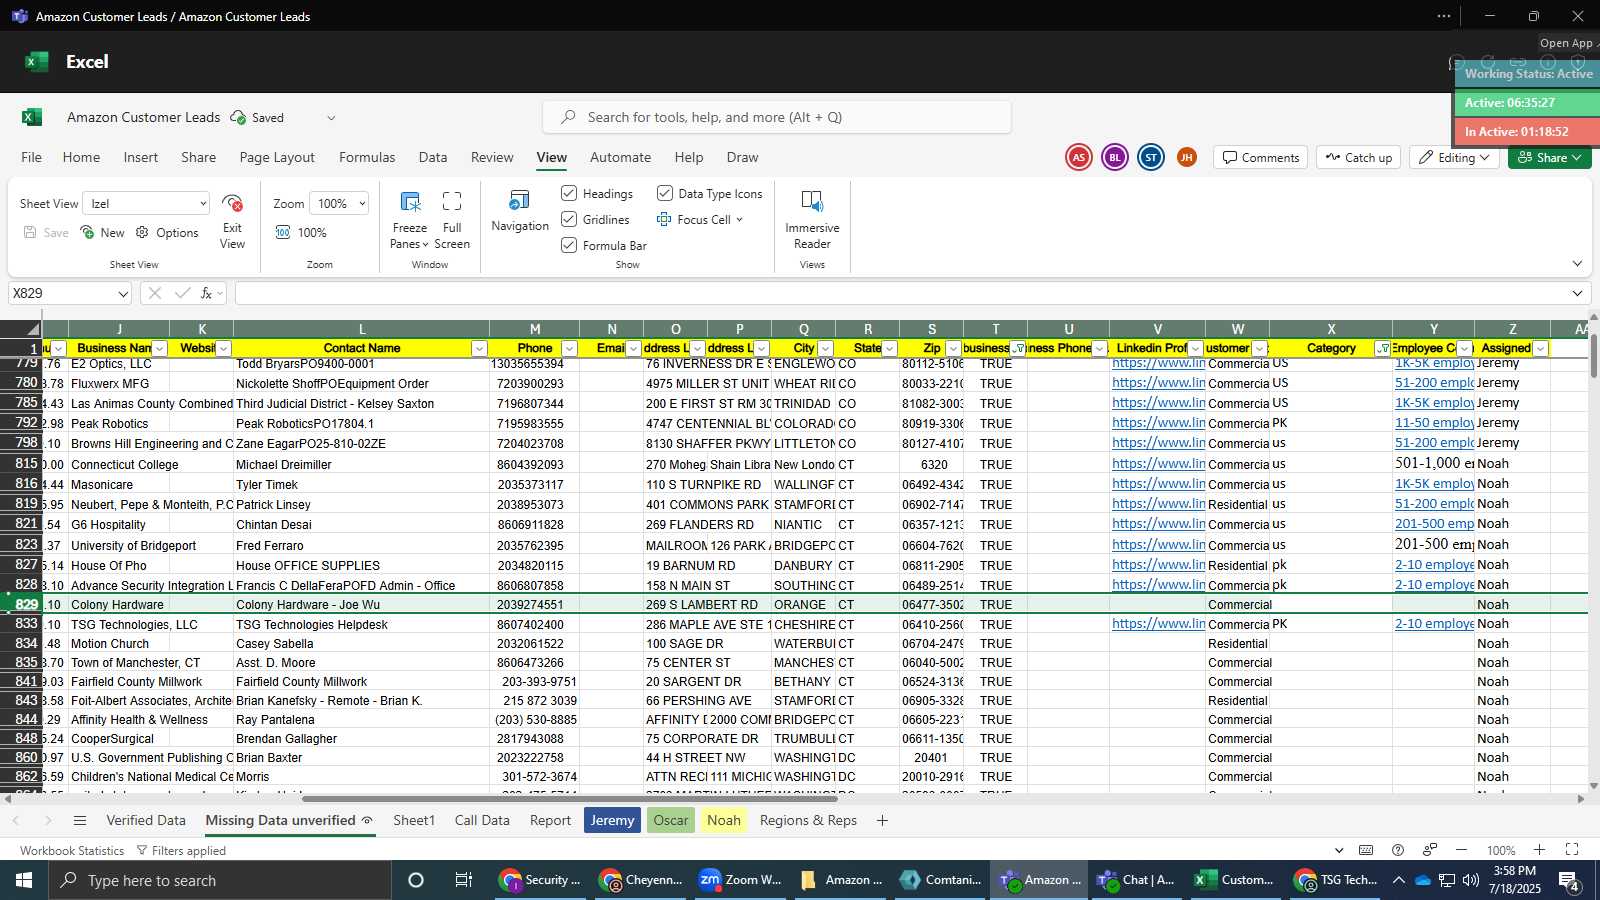Open Zoom app on the taskbar

[740, 880]
